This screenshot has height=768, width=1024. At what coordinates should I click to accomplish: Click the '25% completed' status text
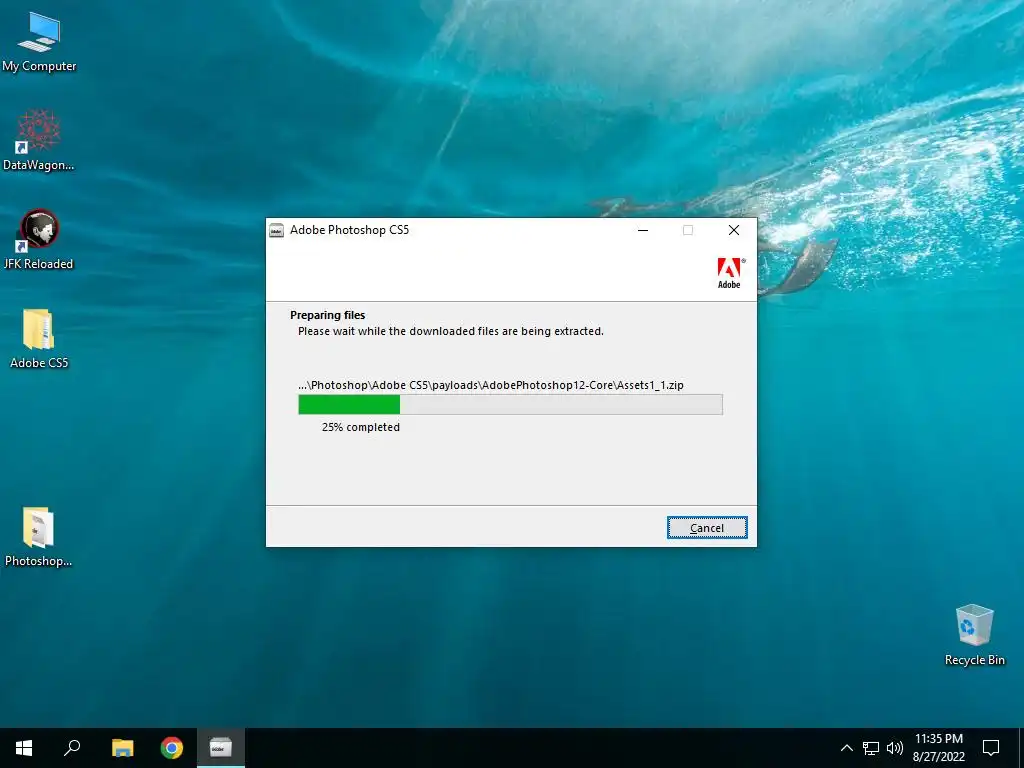360,427
